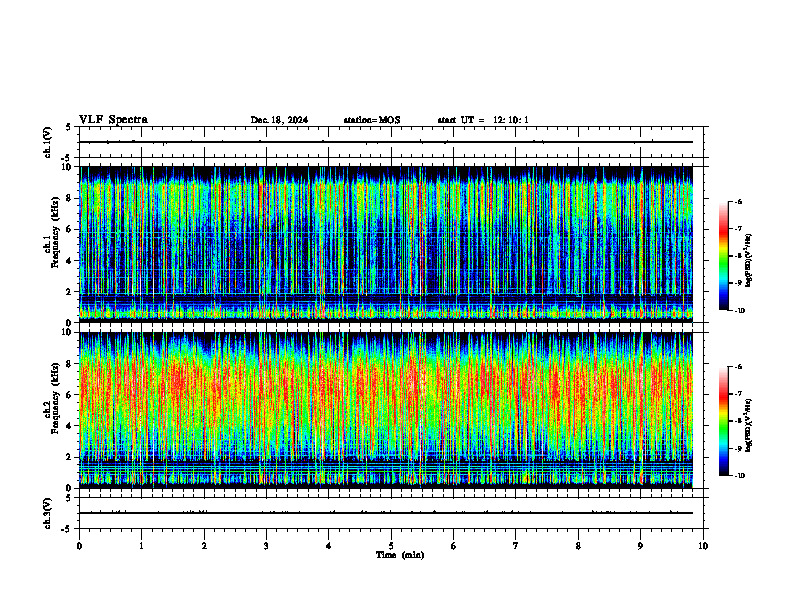Click the "9" tick on the time axis
792x612 pixels.
coord(640,546)
